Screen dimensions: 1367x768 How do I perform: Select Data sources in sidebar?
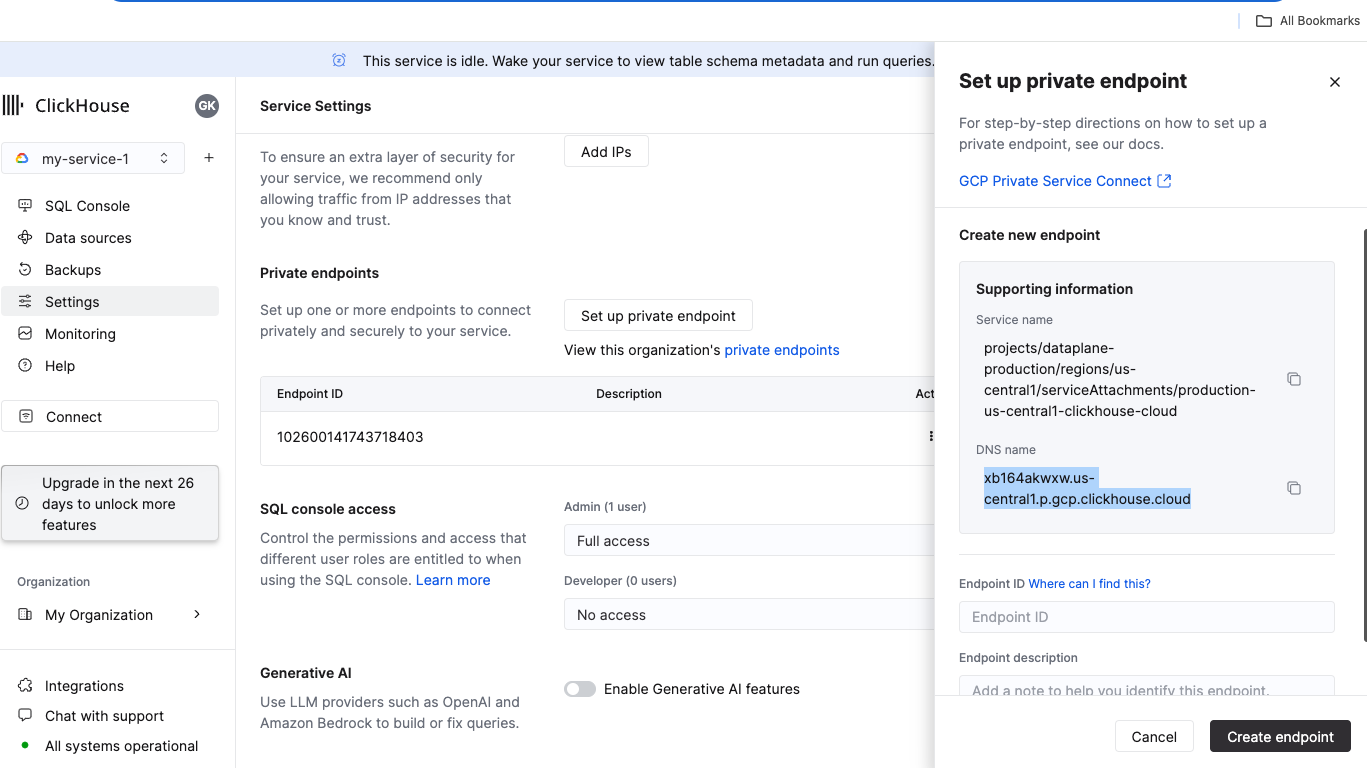(x=88, y=237)
